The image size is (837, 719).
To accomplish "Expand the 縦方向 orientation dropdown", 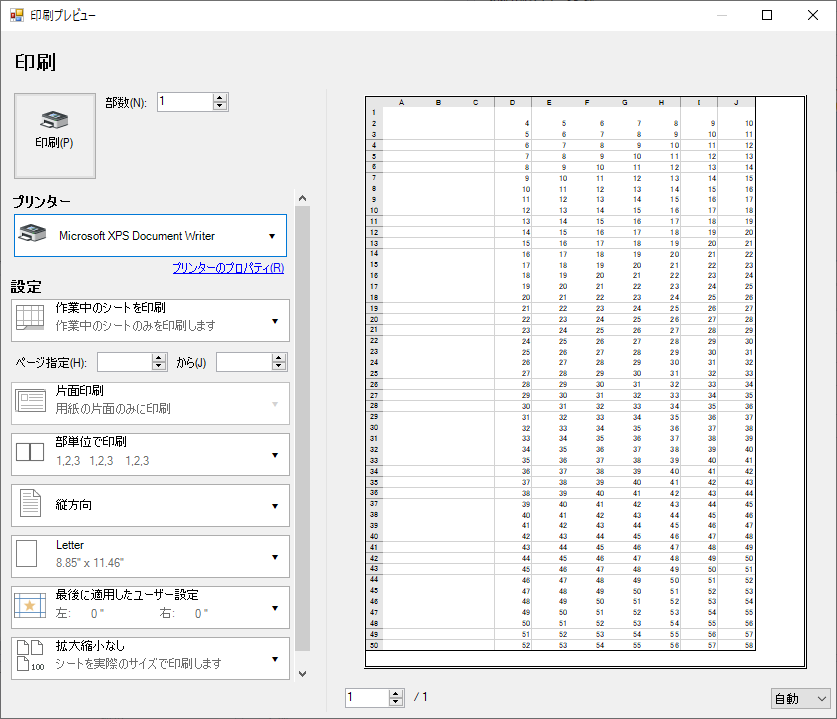I will point(275,506).
